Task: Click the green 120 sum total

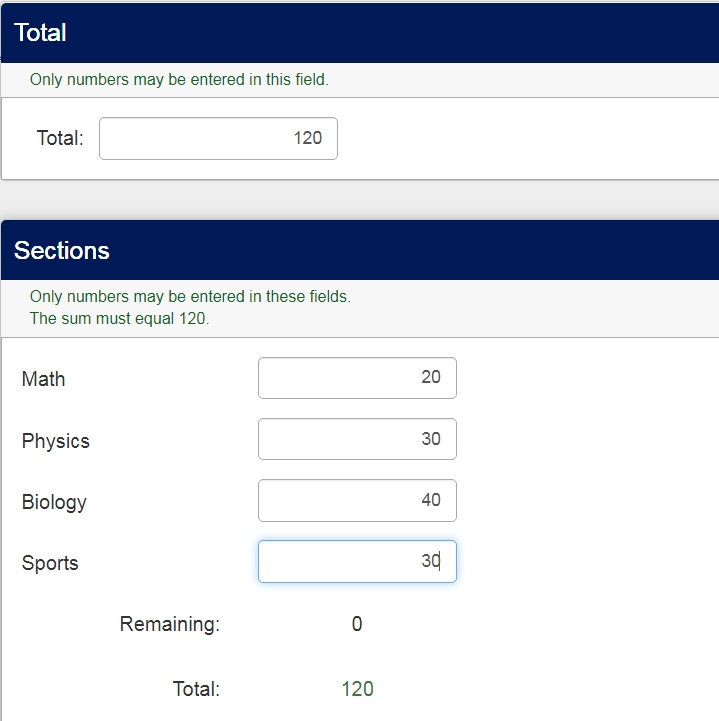Action: [357, 688]
